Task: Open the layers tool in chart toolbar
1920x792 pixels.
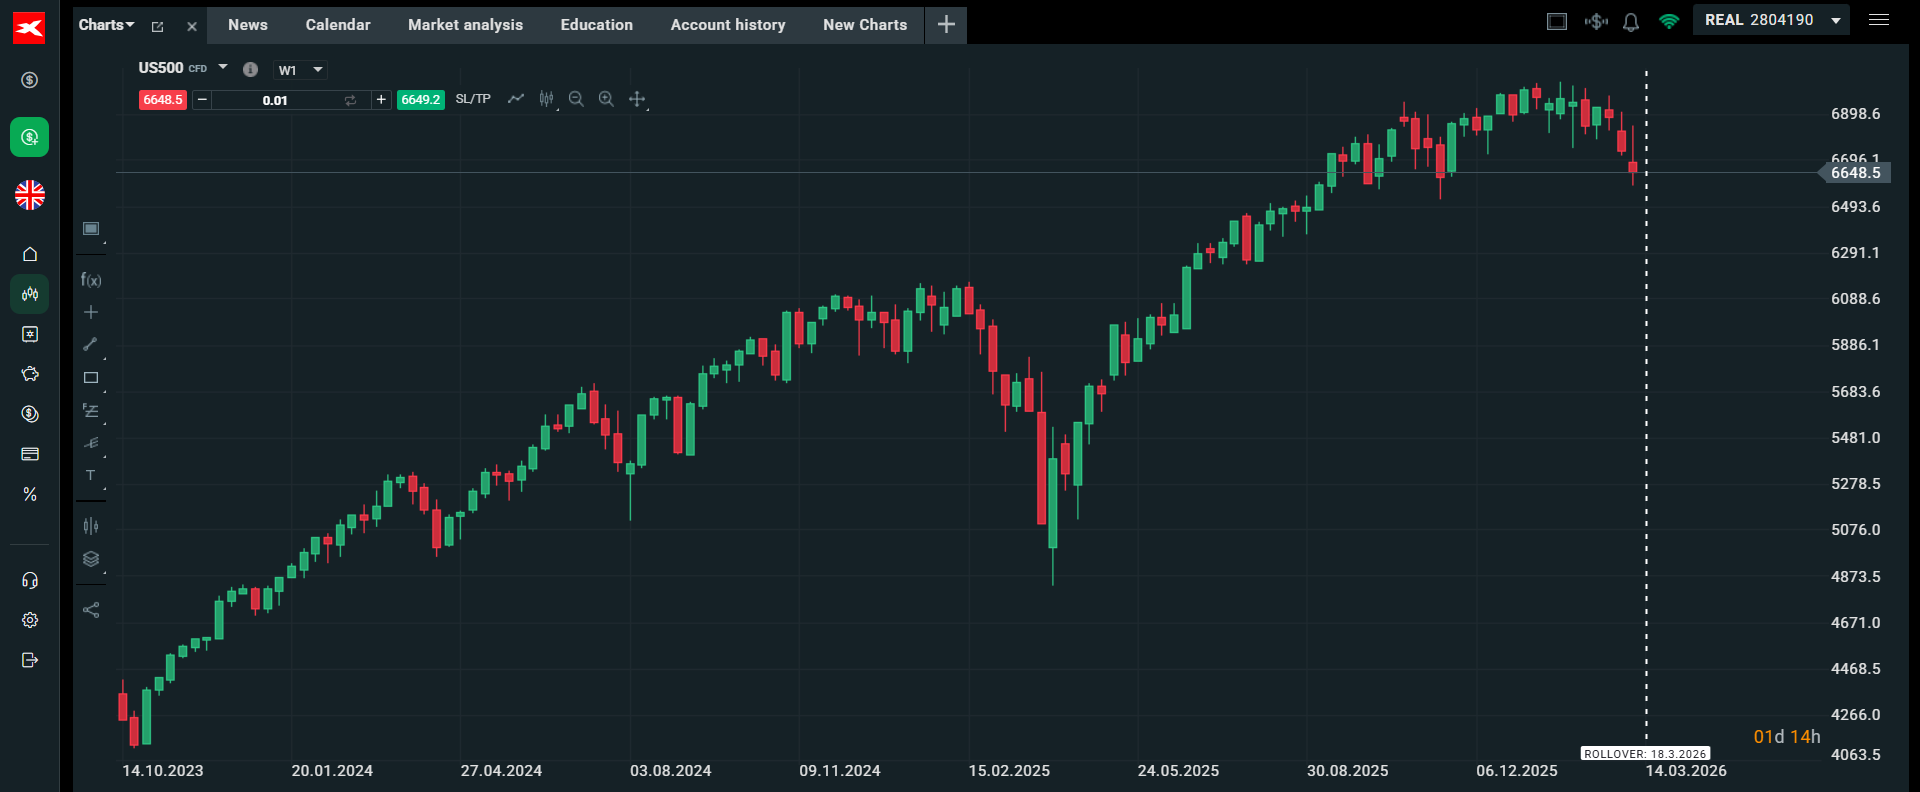Action: click(x=91, y=559)
